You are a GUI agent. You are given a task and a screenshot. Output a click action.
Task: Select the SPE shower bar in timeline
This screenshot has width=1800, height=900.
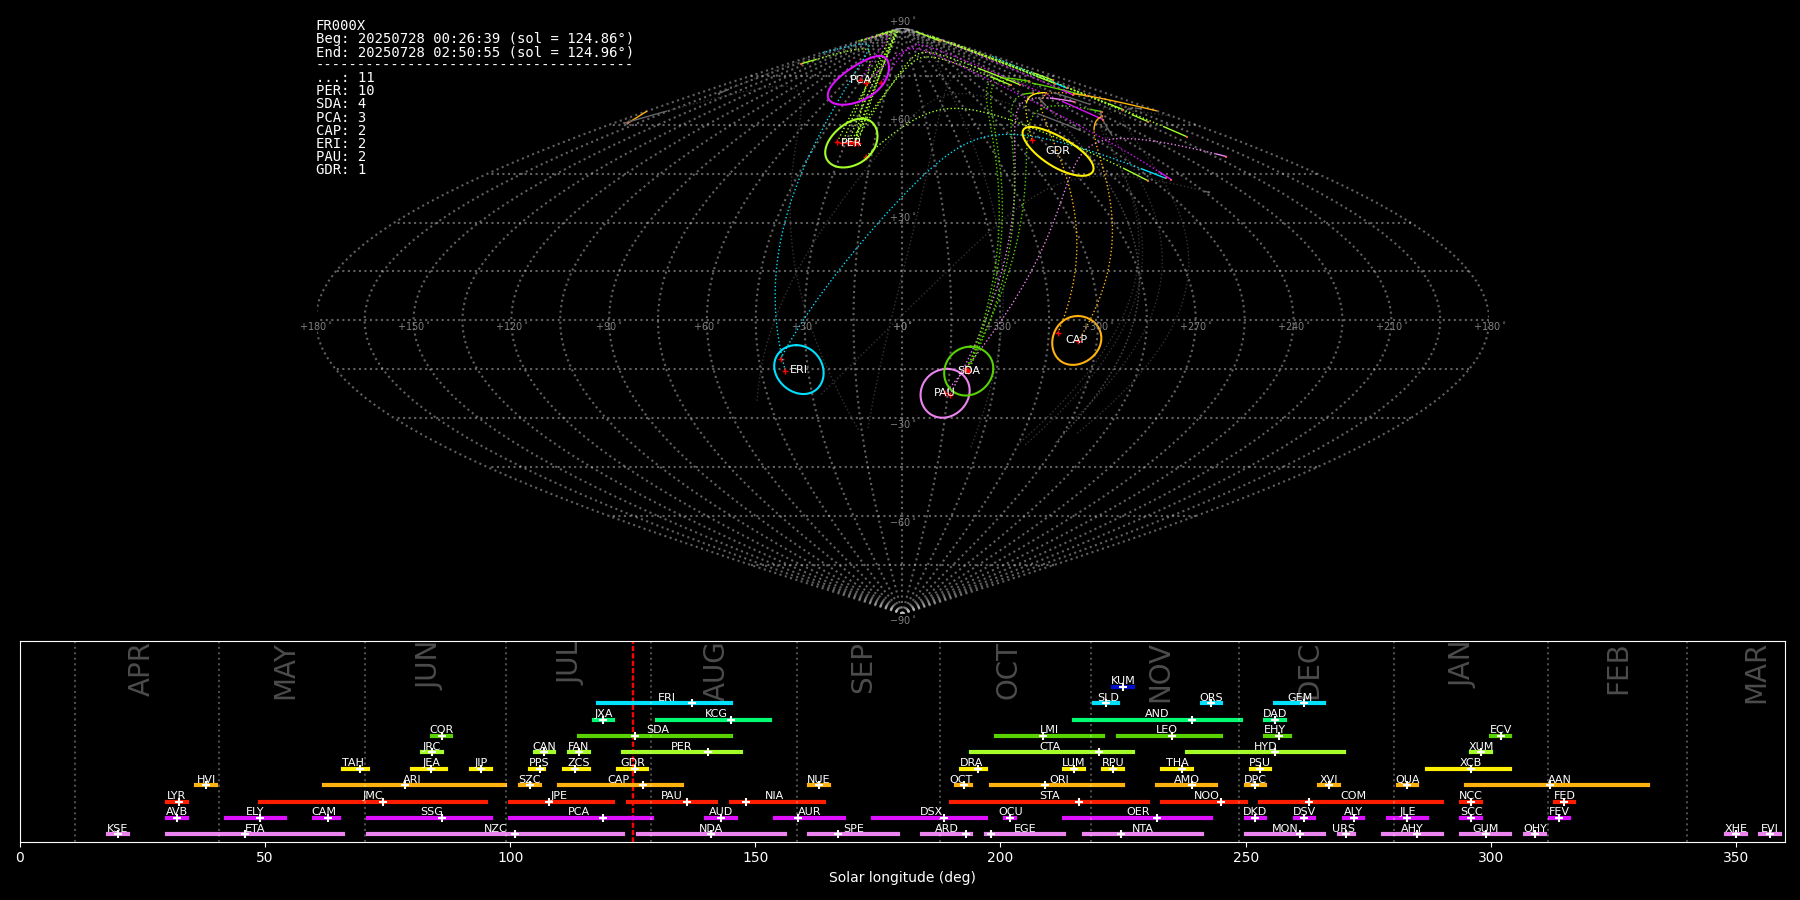pos(853,834)
